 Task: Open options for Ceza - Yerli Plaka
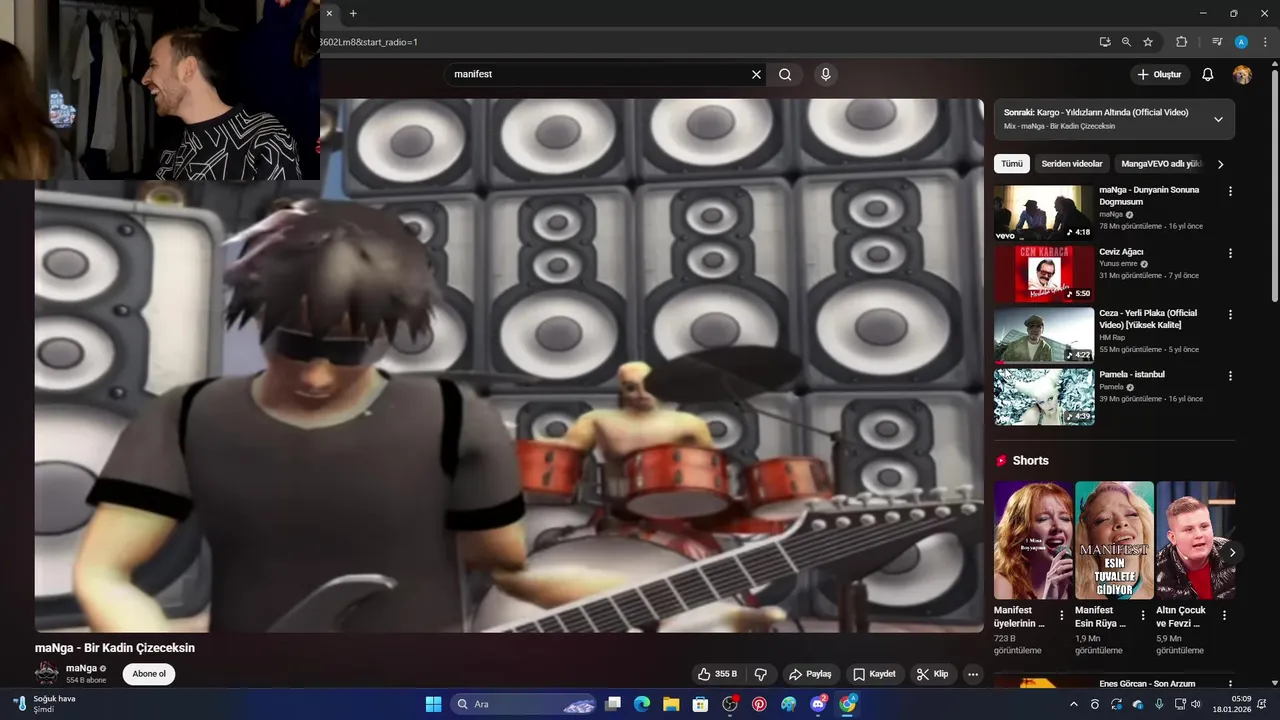pyautogui.click(x=1230, y=314)
